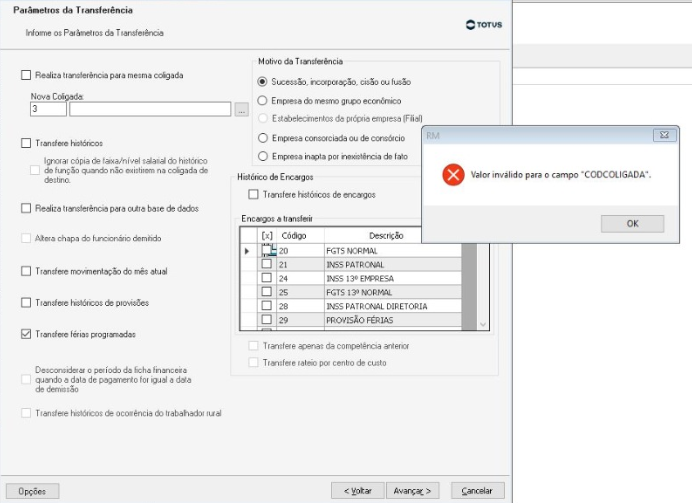Check Transfere históricos de encargos
This screenshot has height=503, width=692.
coord(253,194)
